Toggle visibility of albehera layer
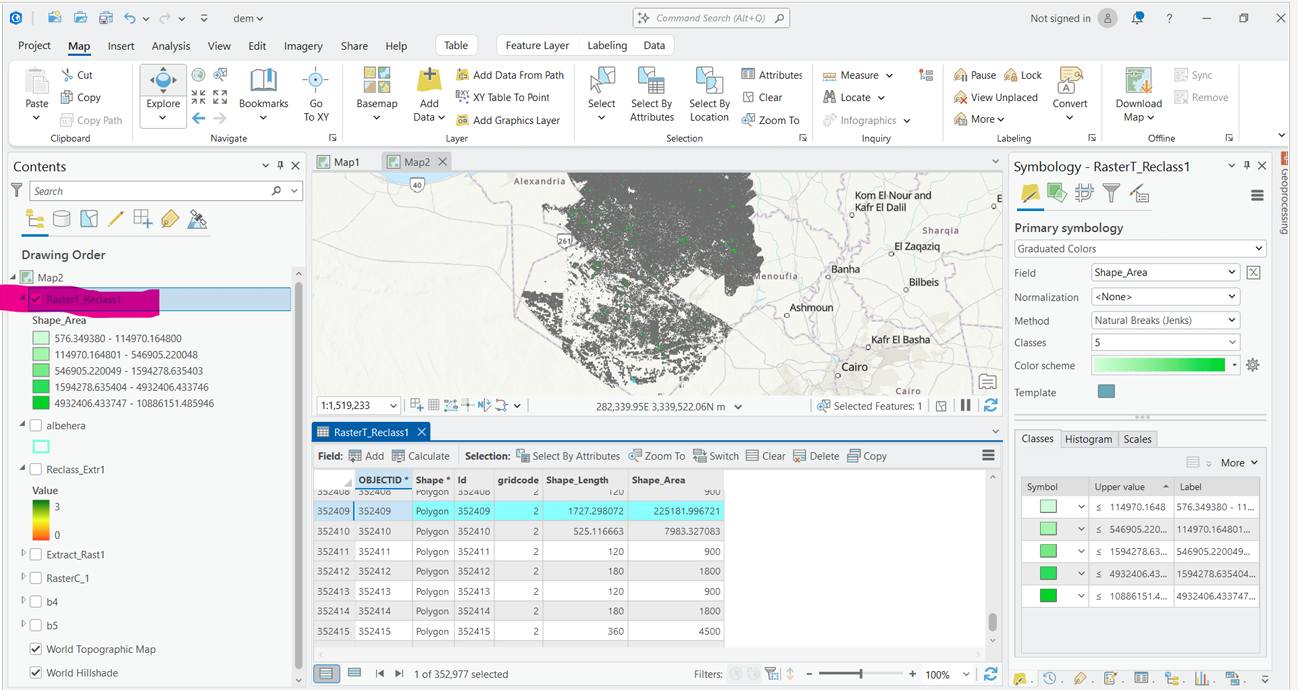The image size is (1298, 690). click(x=37, y=425)
